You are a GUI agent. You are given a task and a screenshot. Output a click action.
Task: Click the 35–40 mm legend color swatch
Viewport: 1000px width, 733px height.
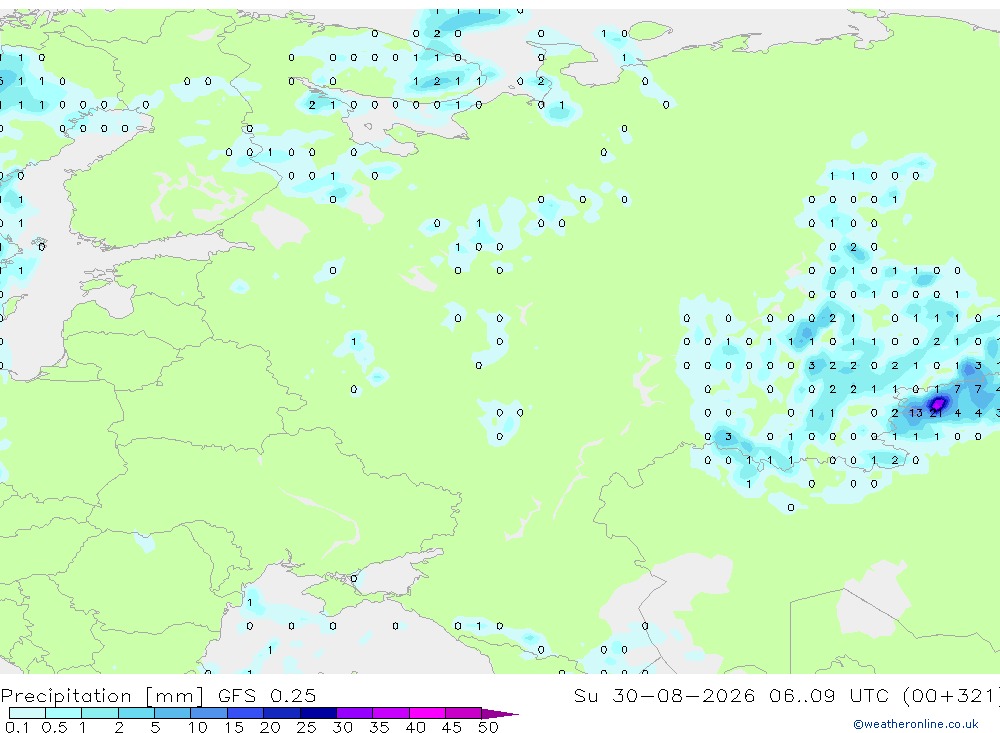(391, 713)
